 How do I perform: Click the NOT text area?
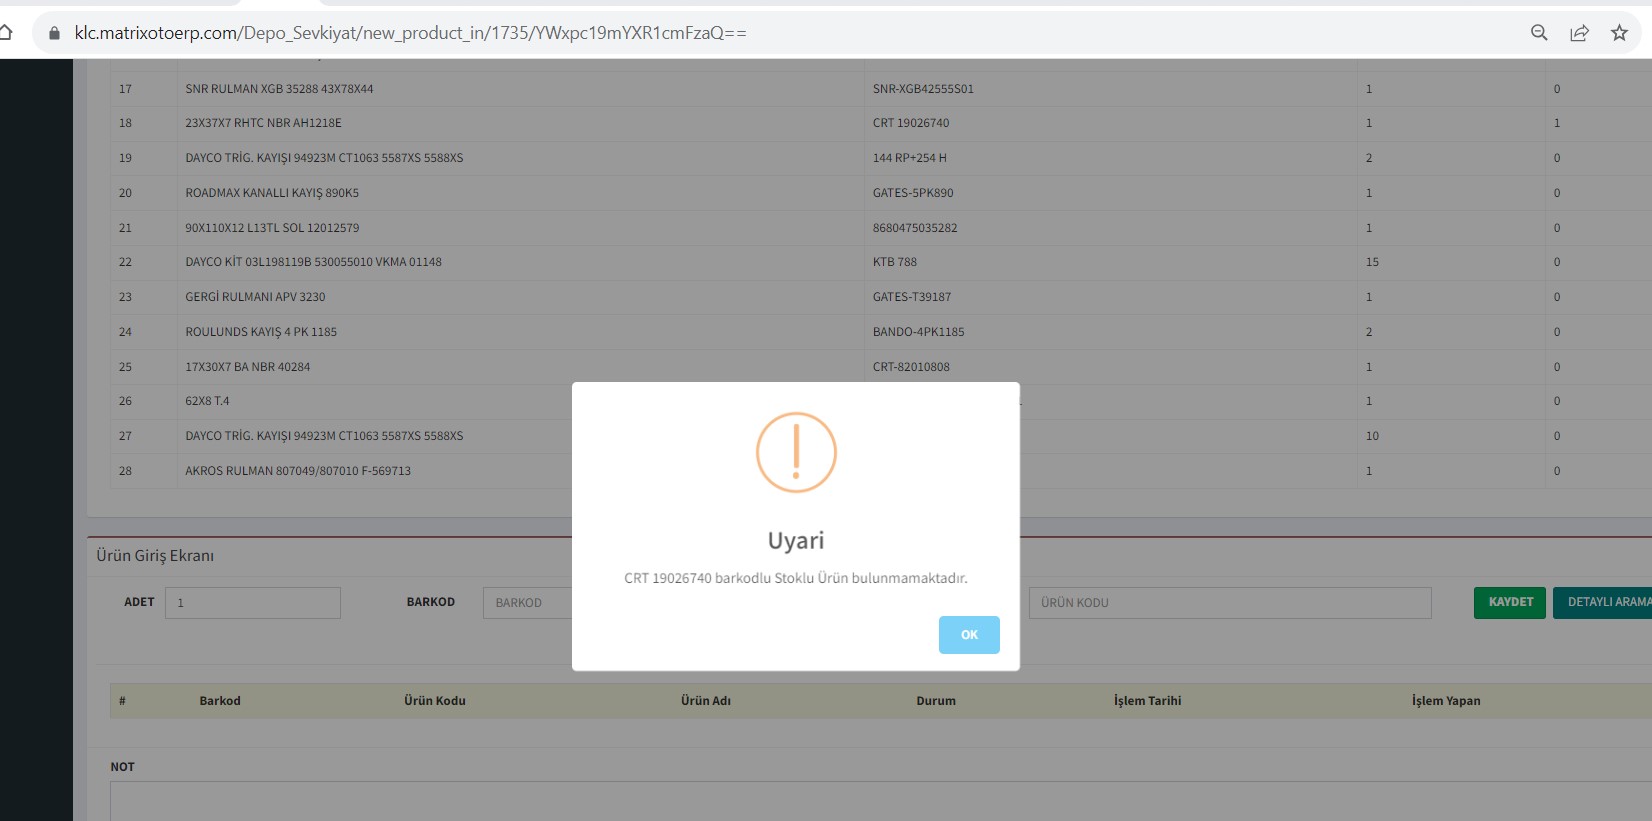880,800
